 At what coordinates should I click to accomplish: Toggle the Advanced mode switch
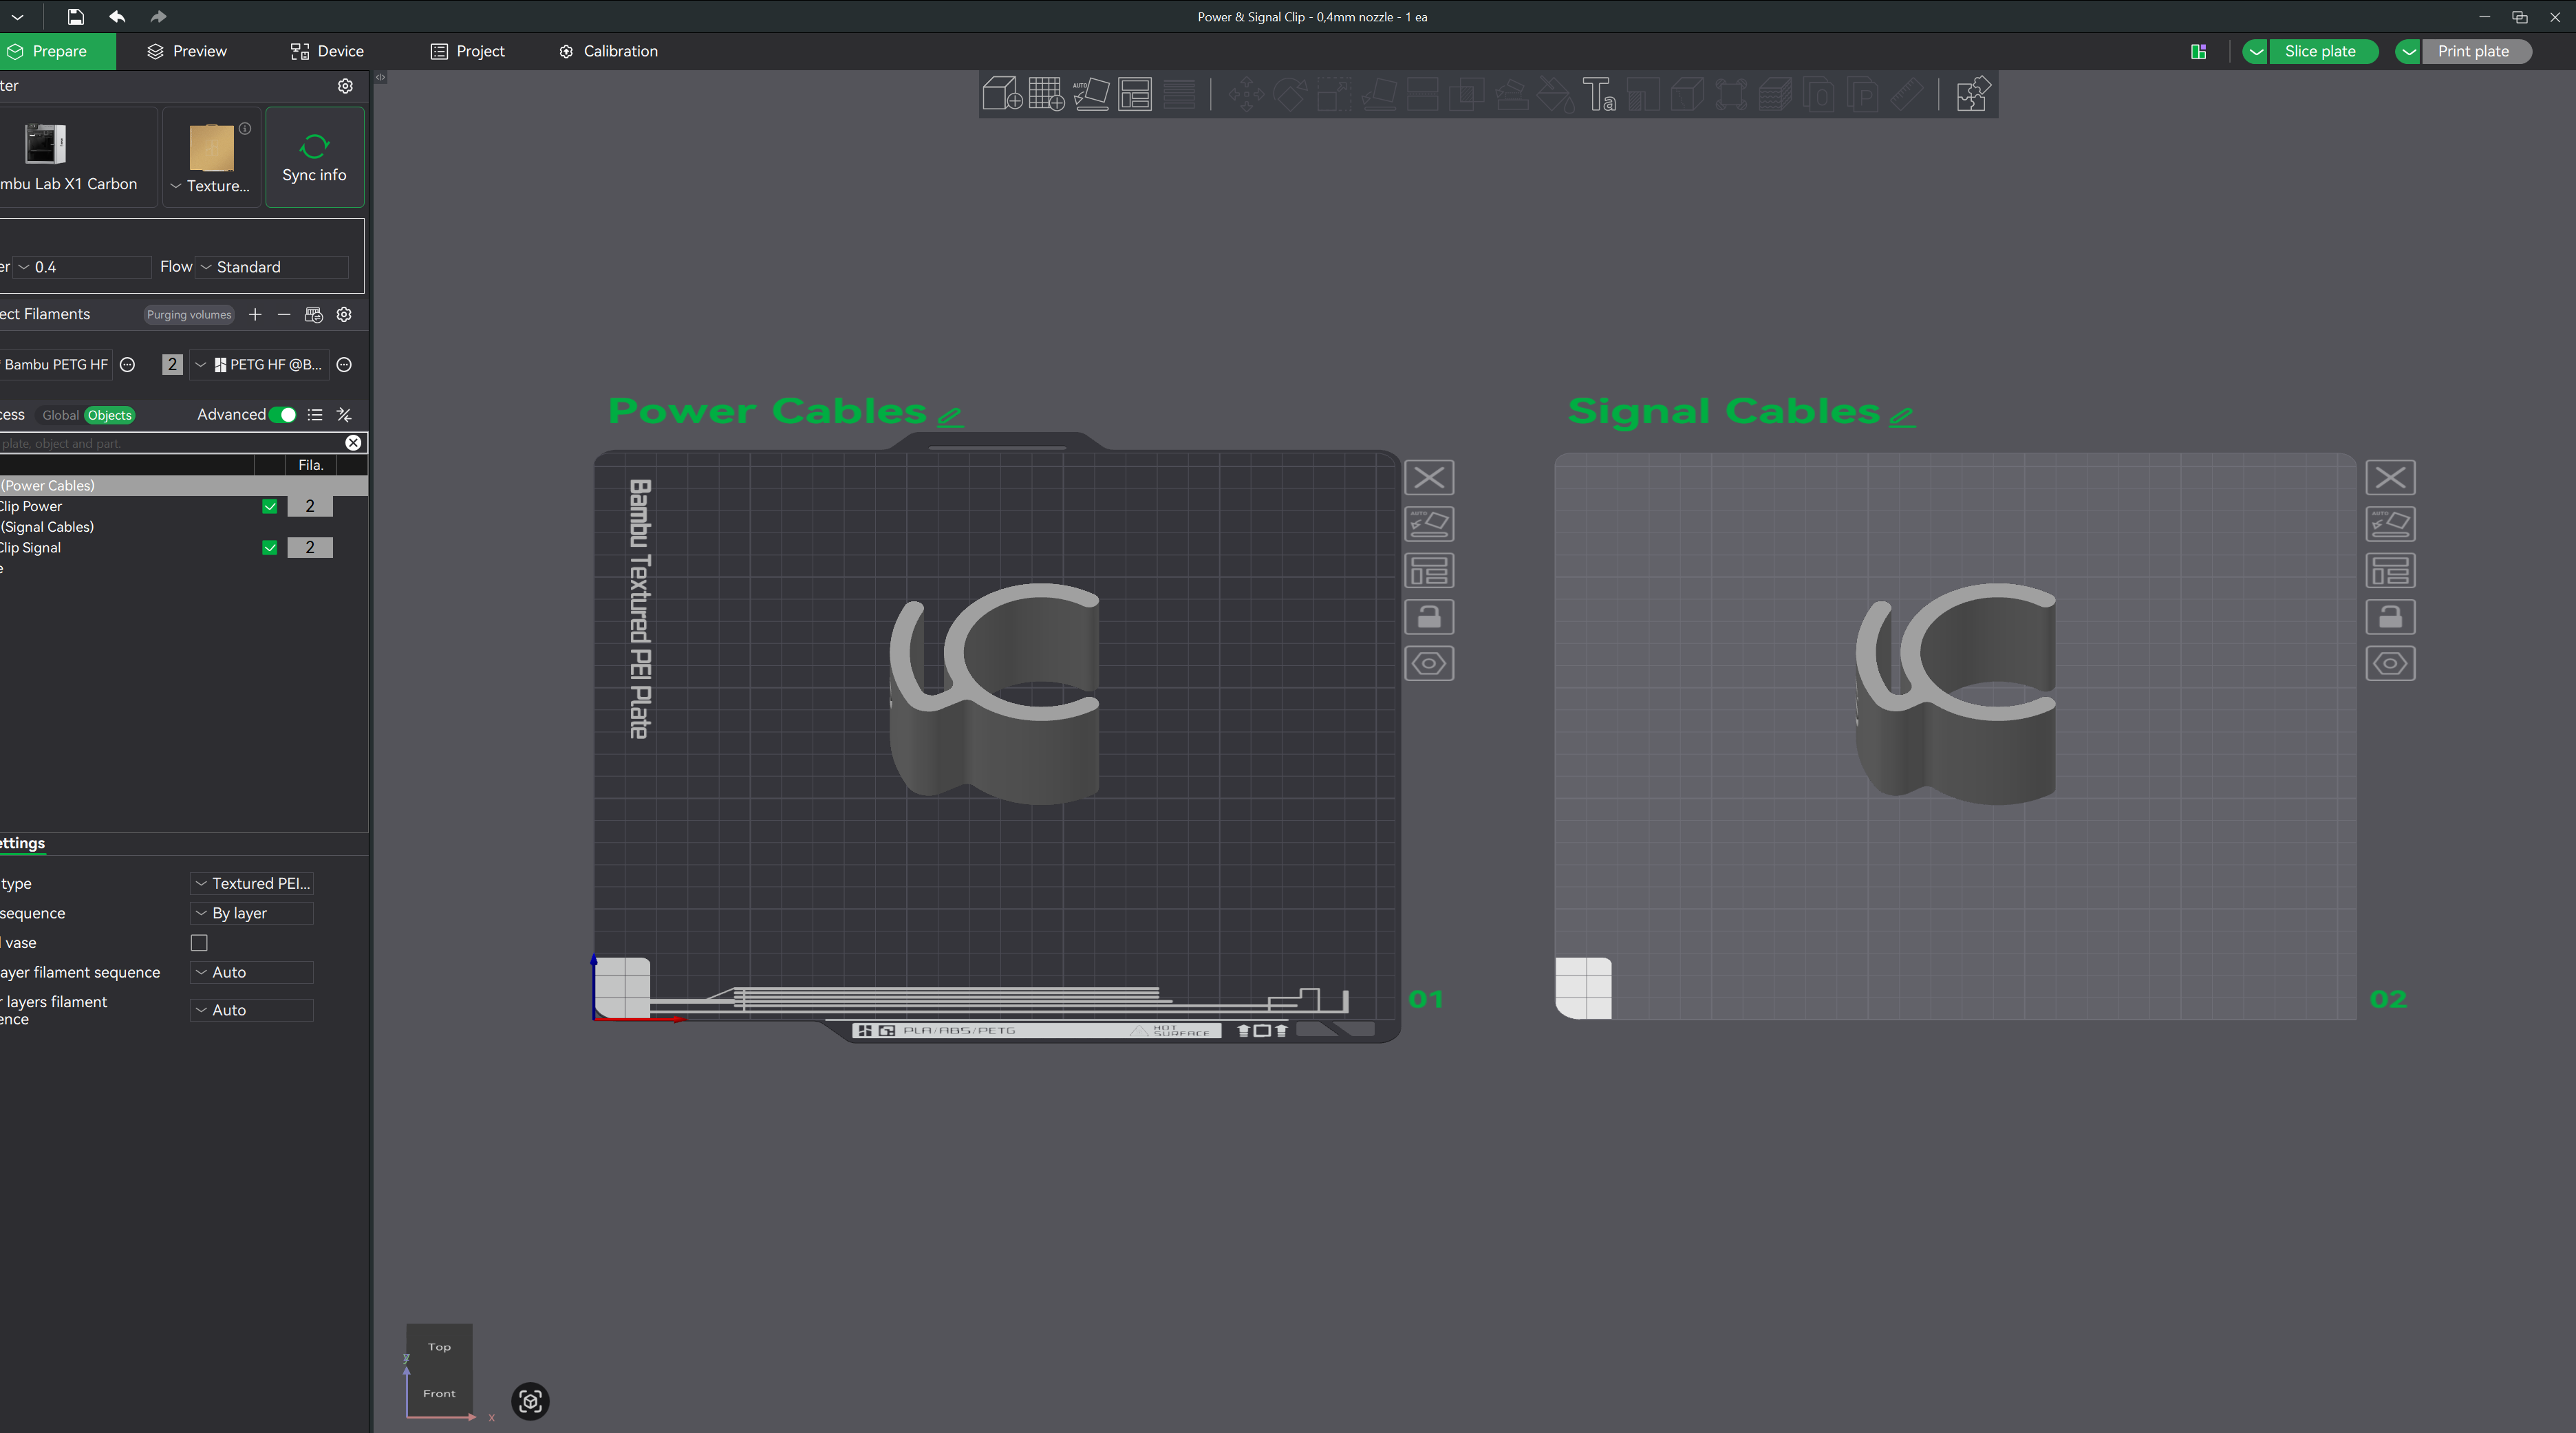click(283, 414)
